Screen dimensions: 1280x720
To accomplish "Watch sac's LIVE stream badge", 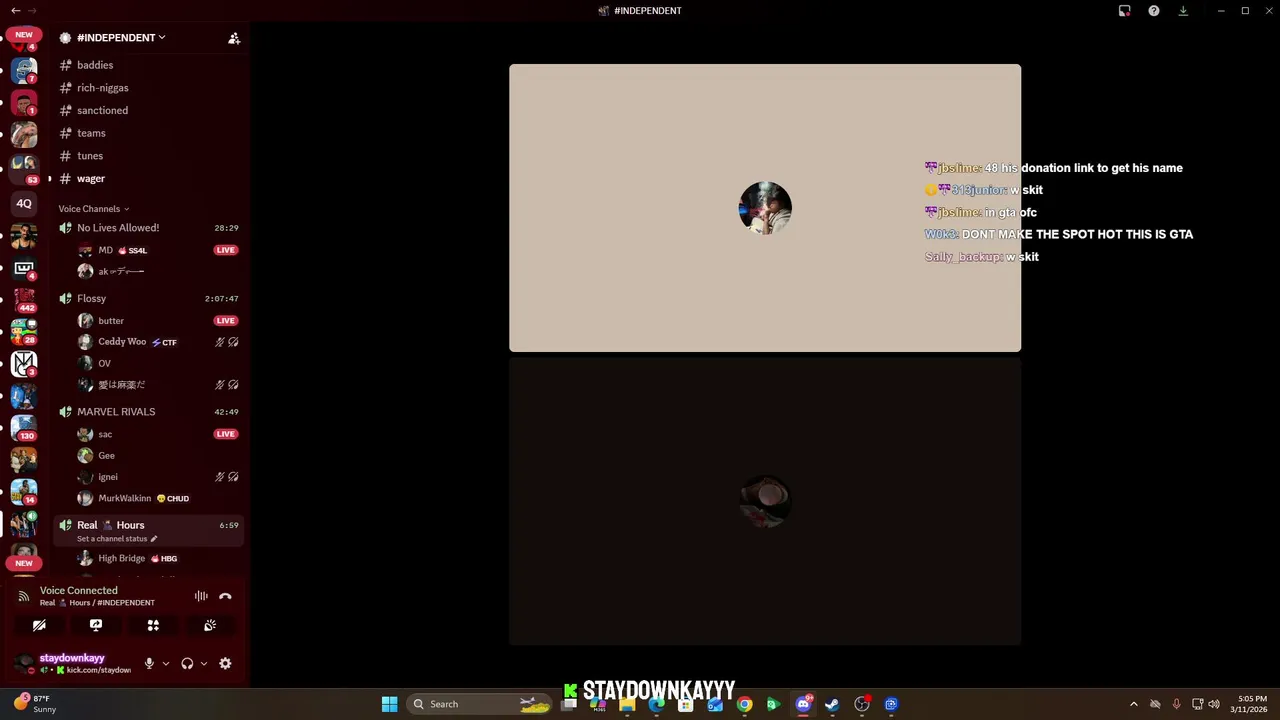I will pos(225,434).
